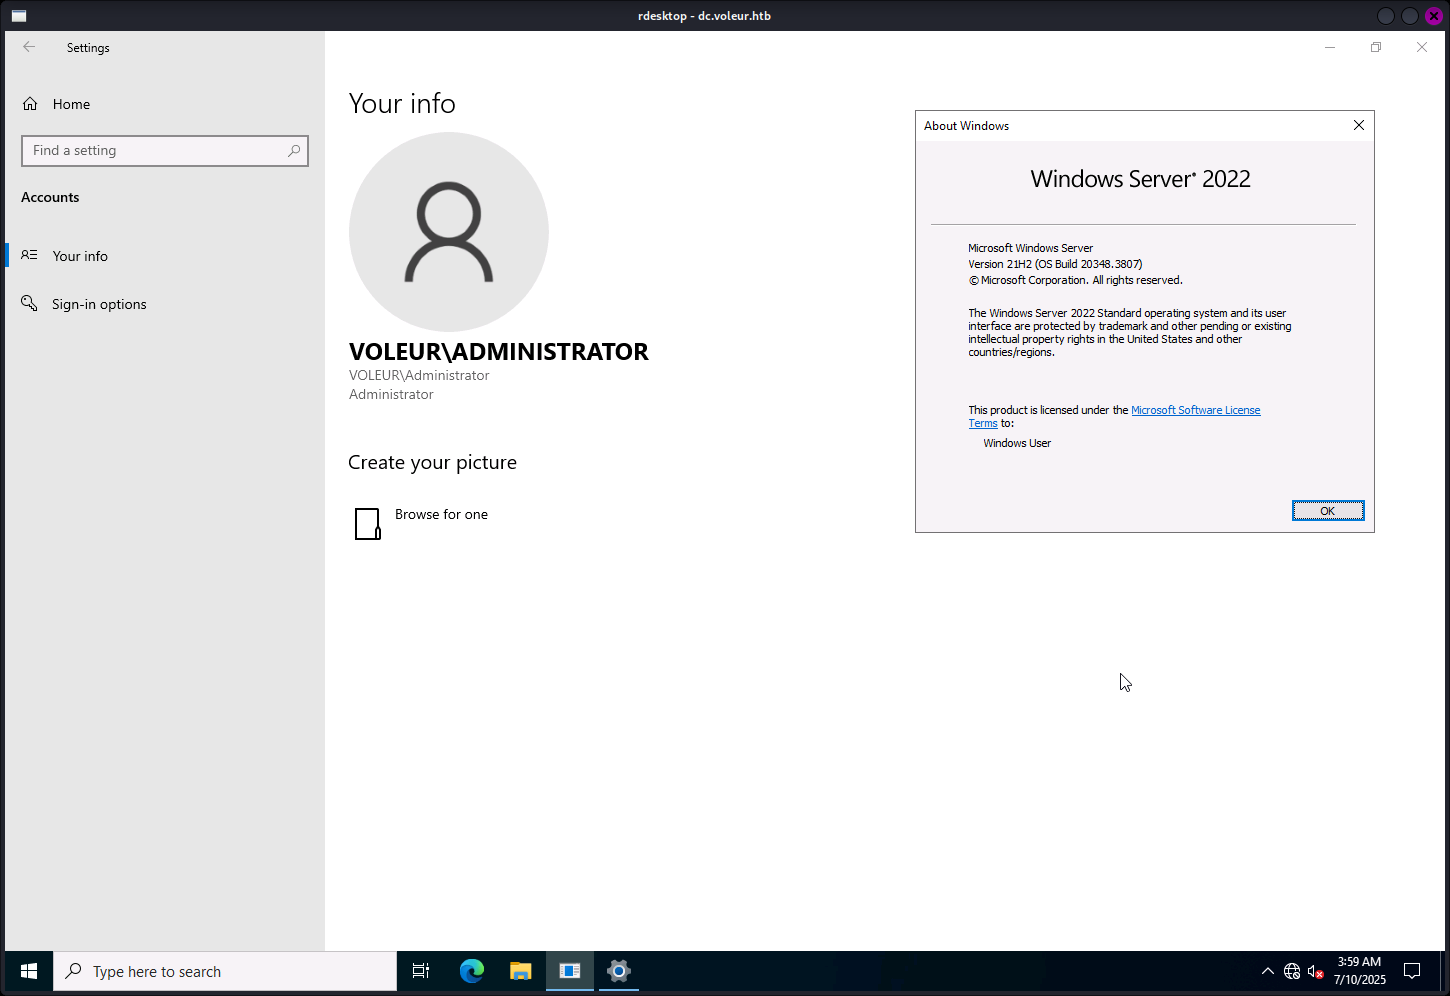The width and height of the screenshot is (1450, 996).
Task: Click the Version 21H2 build text
Action: pos(1055,264)
